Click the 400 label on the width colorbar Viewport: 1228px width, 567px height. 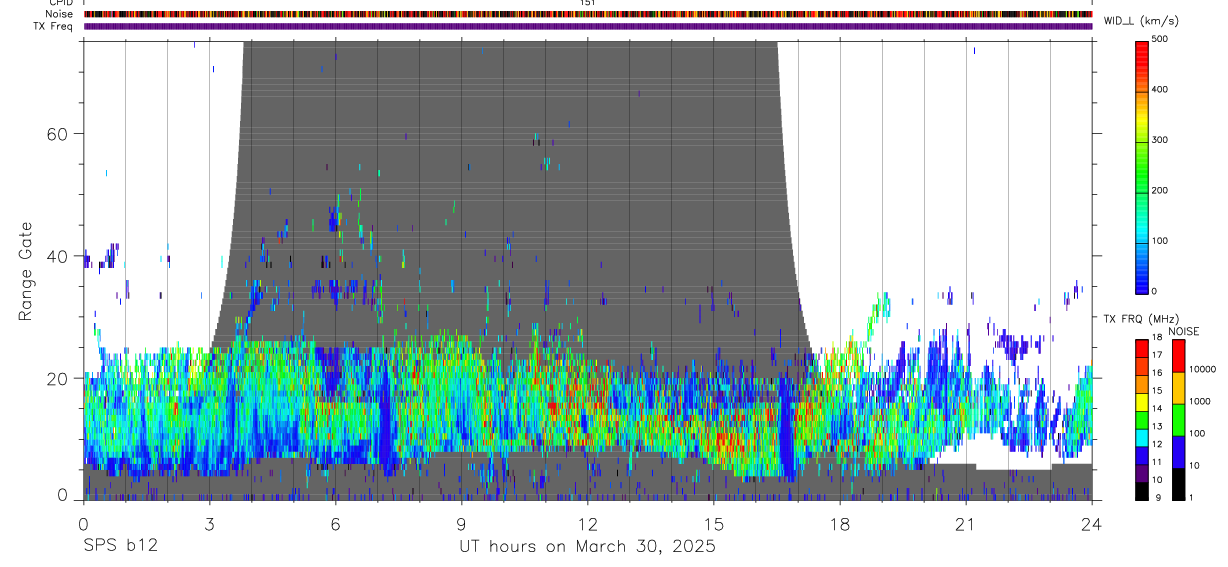(x=1161, y=89)
